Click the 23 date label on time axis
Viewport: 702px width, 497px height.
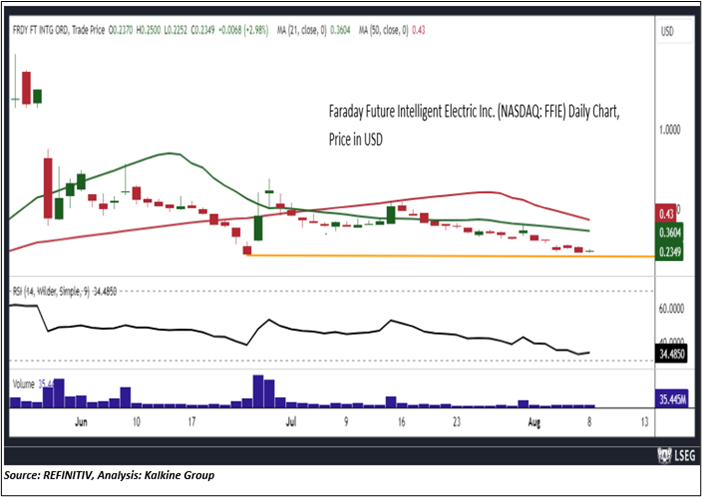457,422
